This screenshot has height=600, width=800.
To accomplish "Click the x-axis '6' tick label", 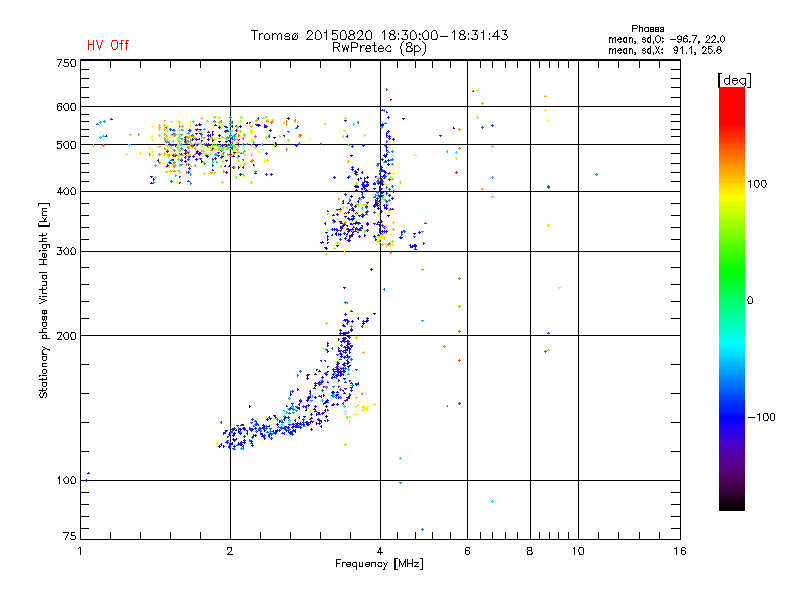I will [x=467, y=551].
